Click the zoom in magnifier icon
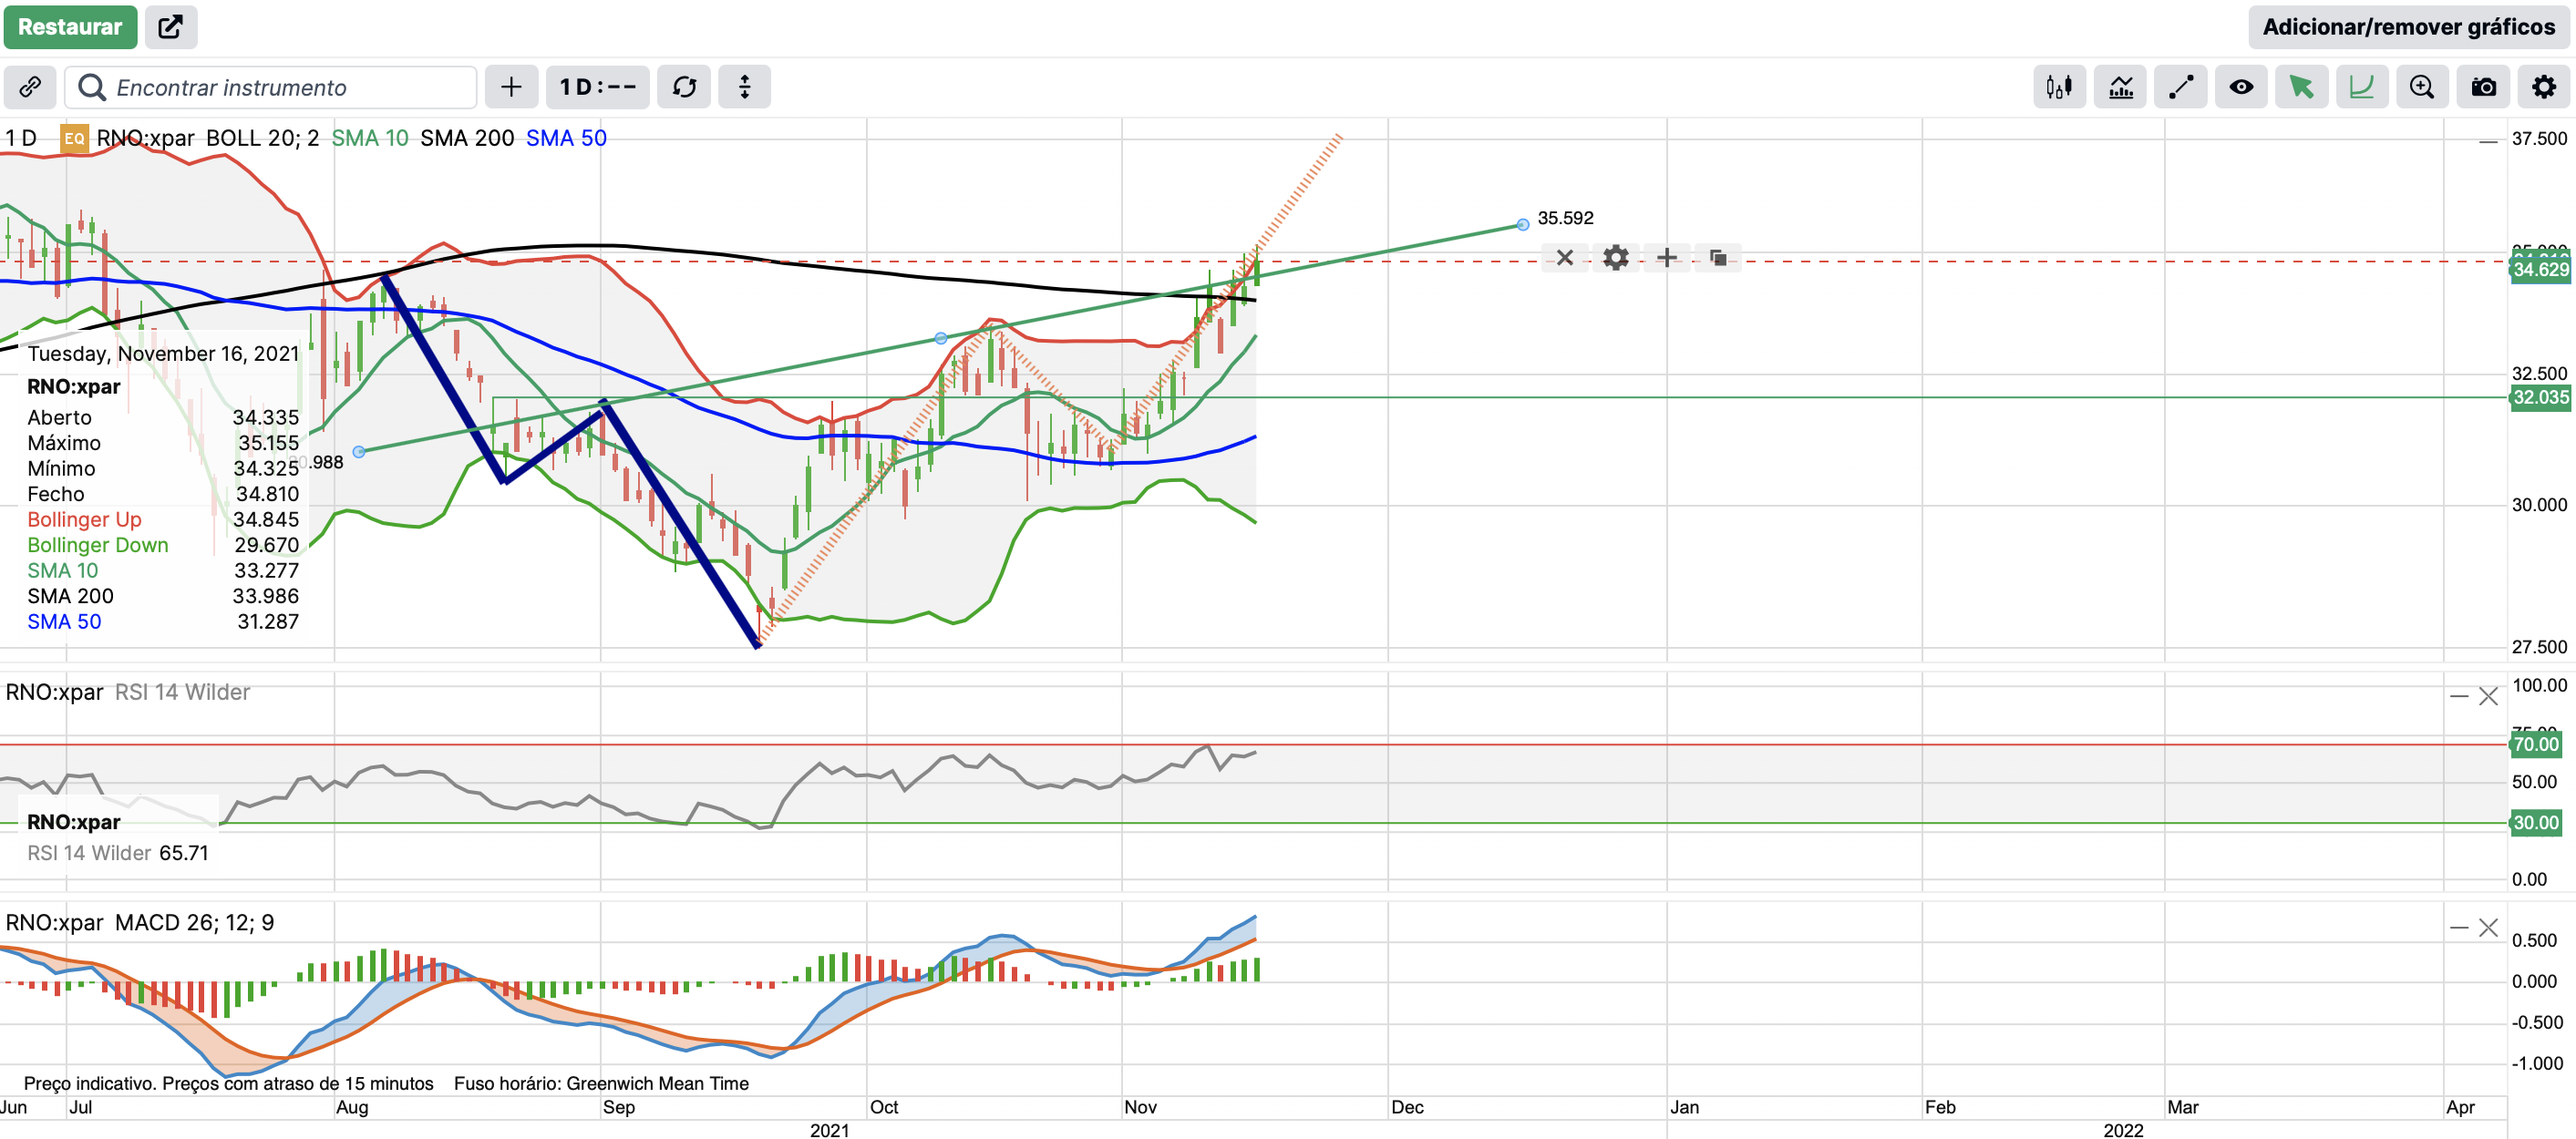Viewport: 2576px width, 1139px height. click(x=2421, y=87)
